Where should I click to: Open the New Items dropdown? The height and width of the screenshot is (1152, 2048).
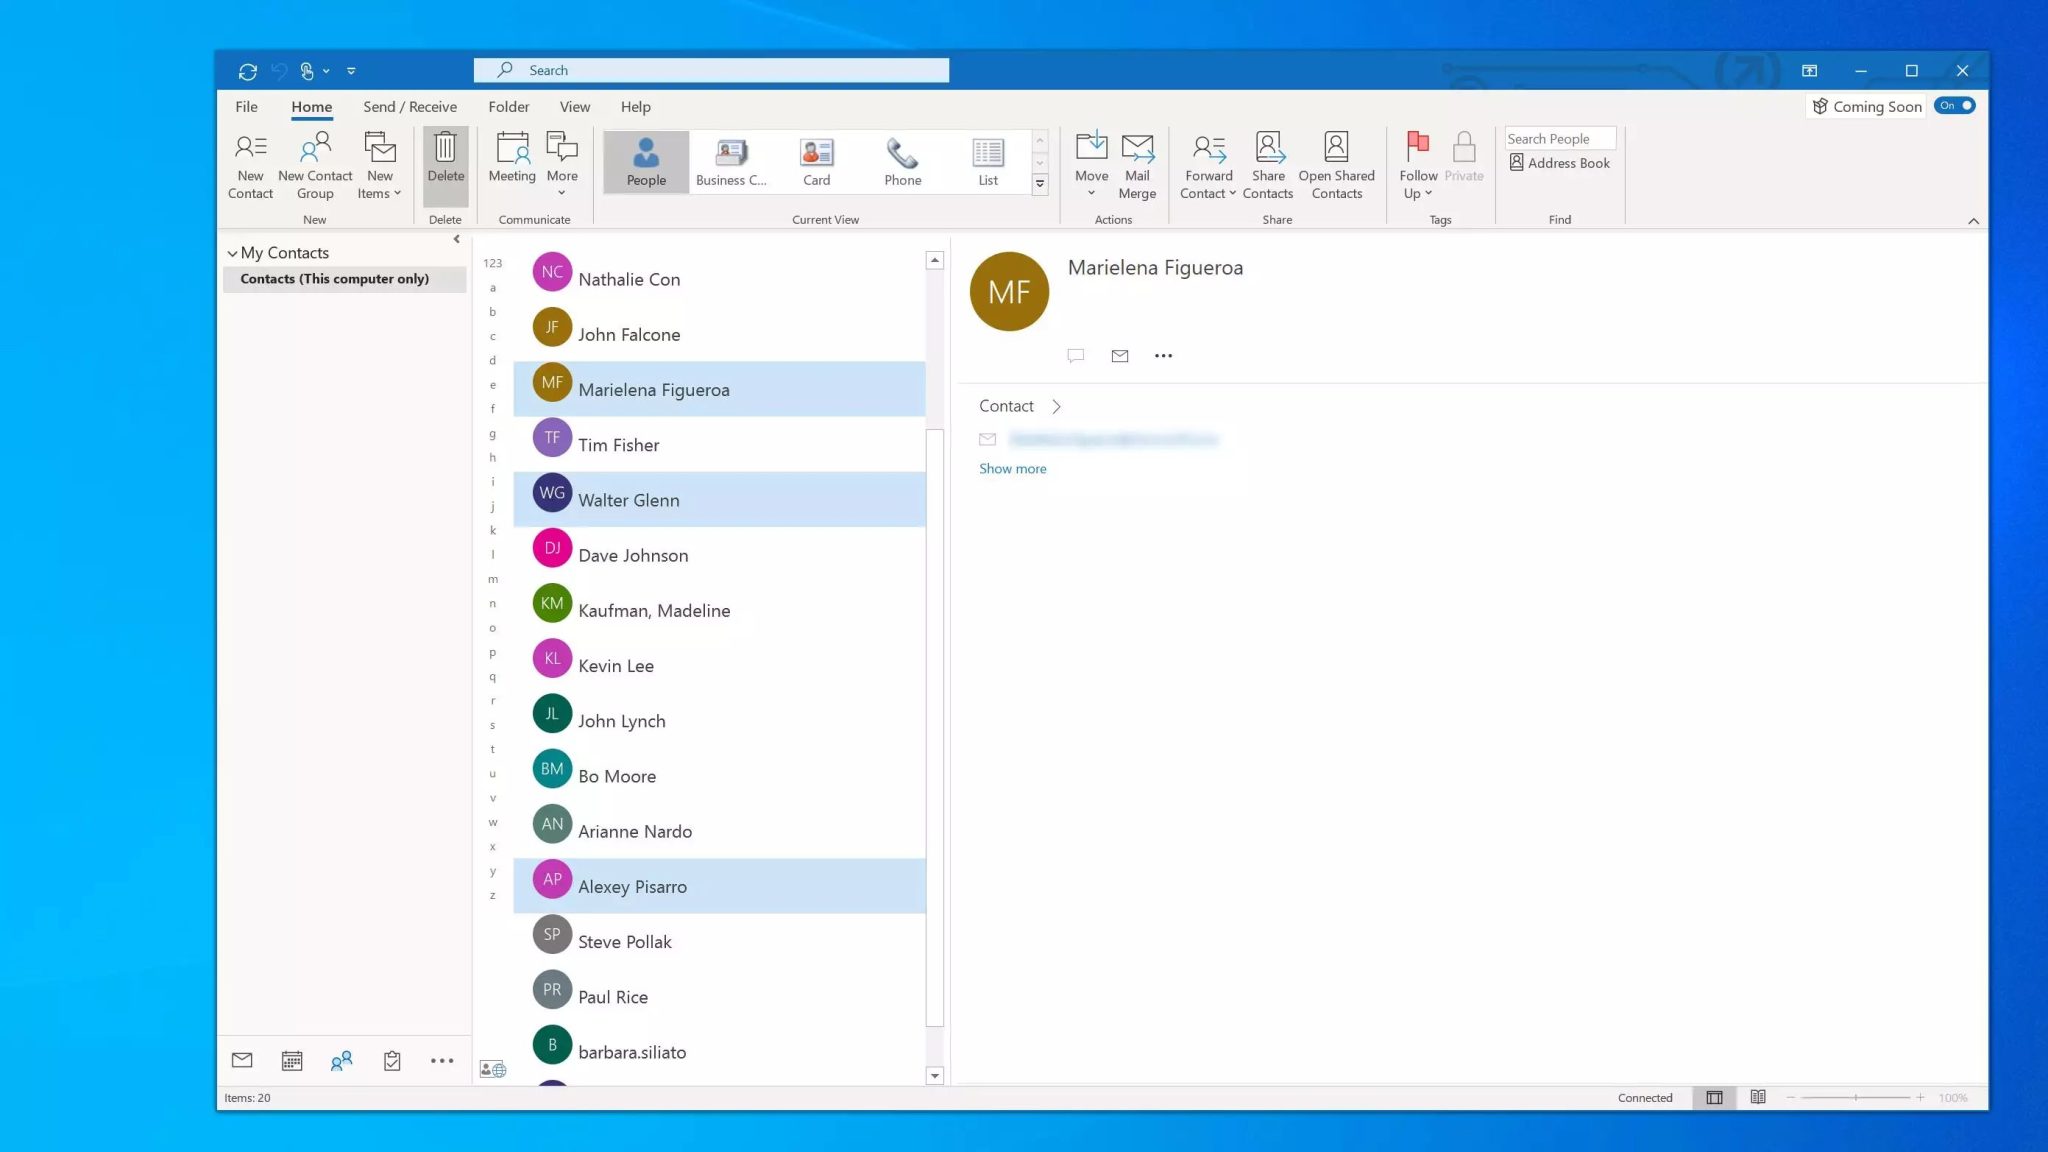[378, 163]
